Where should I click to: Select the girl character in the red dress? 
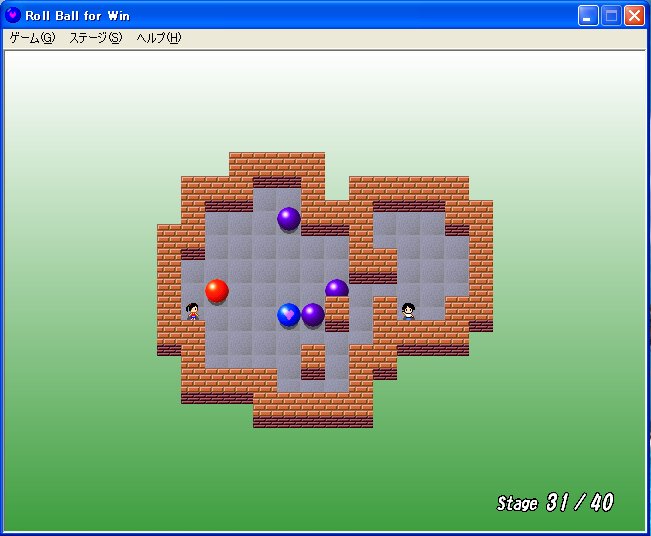pyautogui.click(x=193, y=311)
